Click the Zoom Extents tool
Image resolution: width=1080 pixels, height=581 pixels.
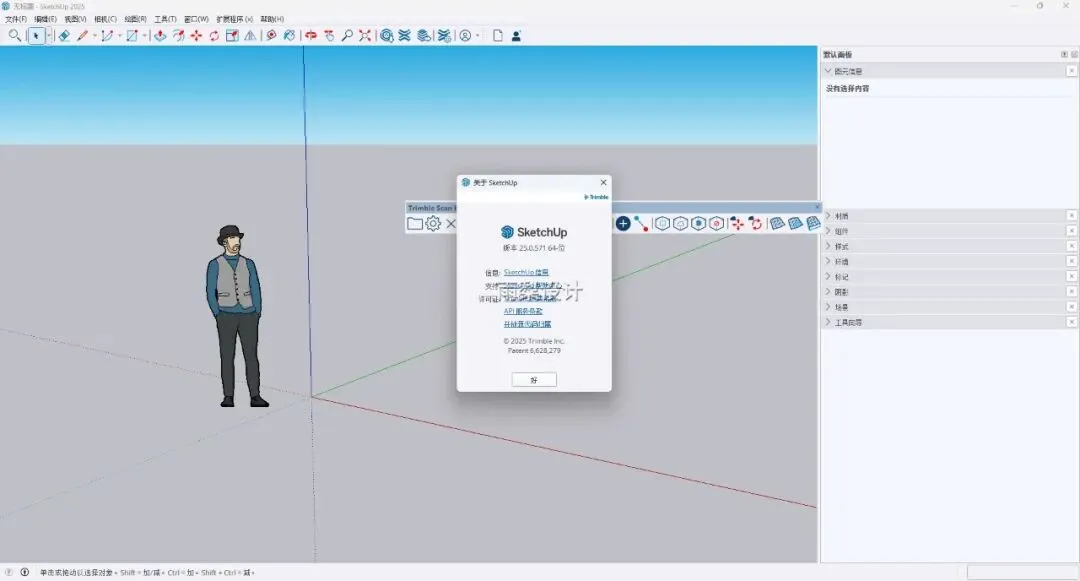point(365,36)
